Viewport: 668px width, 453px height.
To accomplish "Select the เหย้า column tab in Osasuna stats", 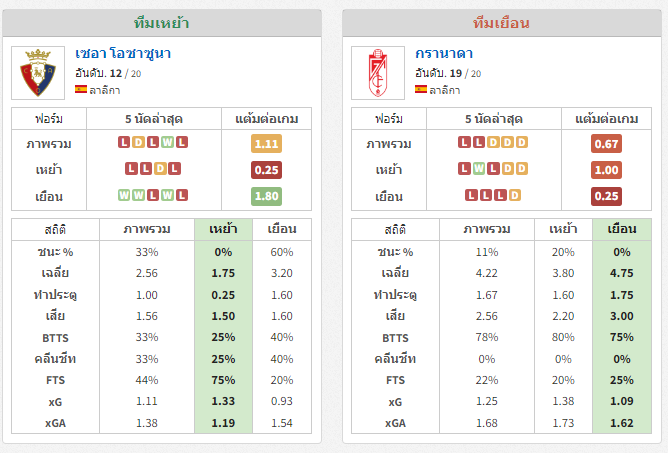I will coord(223,229).
